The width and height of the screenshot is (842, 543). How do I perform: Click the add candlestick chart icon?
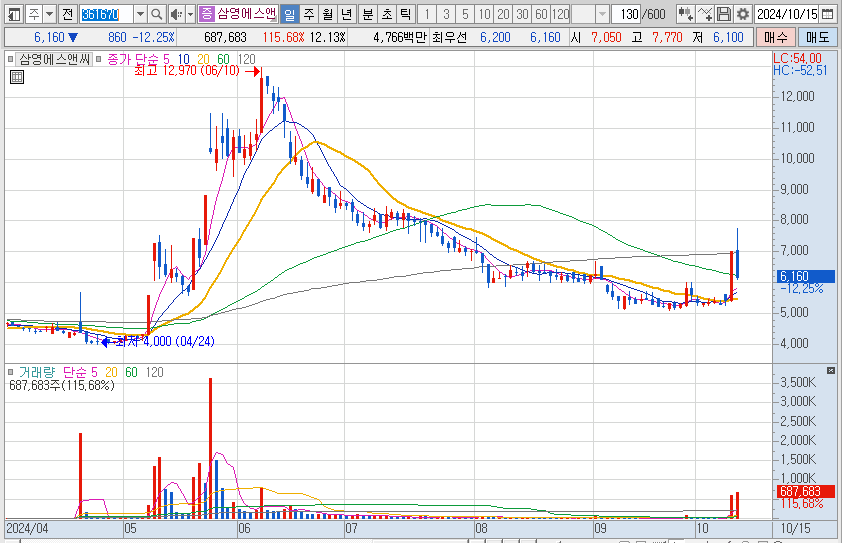685,14
